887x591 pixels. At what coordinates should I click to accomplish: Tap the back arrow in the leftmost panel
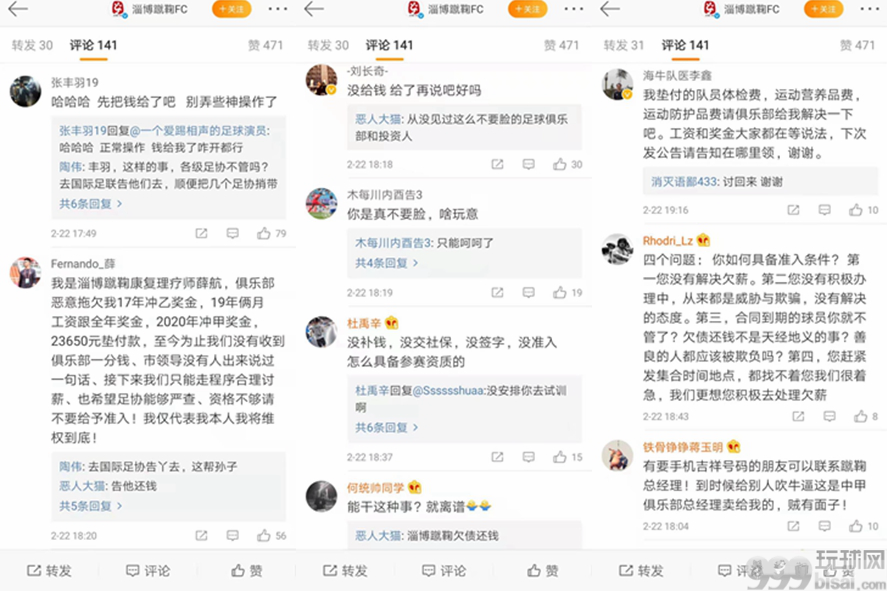pos(18,9)
